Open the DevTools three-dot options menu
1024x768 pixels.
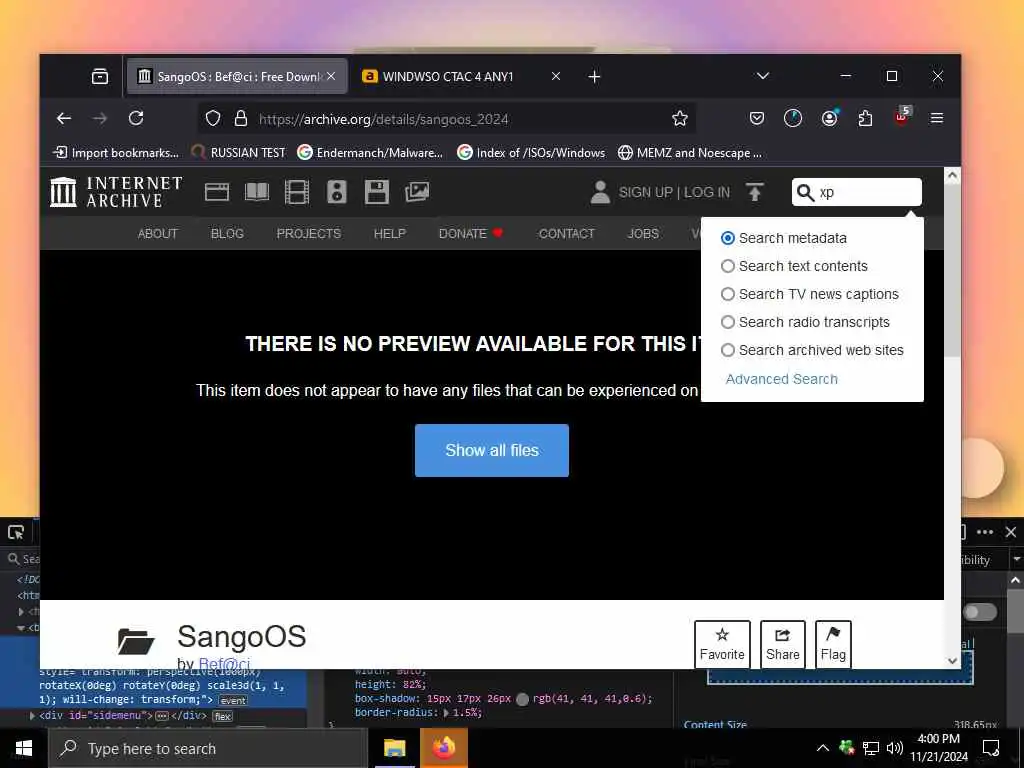tap(985, 532)
